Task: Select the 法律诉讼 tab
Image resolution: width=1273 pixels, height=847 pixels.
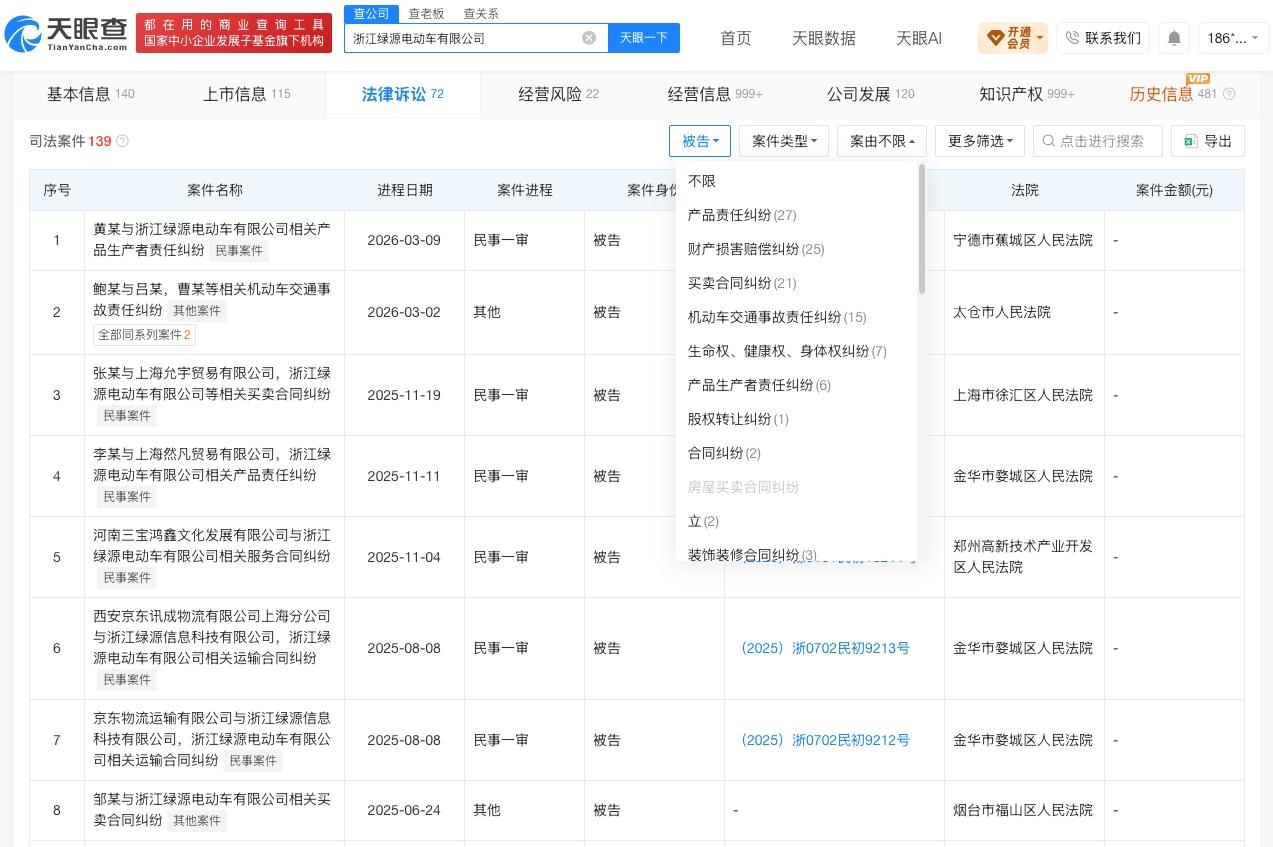Action: pyautogui.click(x=403, y=94)
